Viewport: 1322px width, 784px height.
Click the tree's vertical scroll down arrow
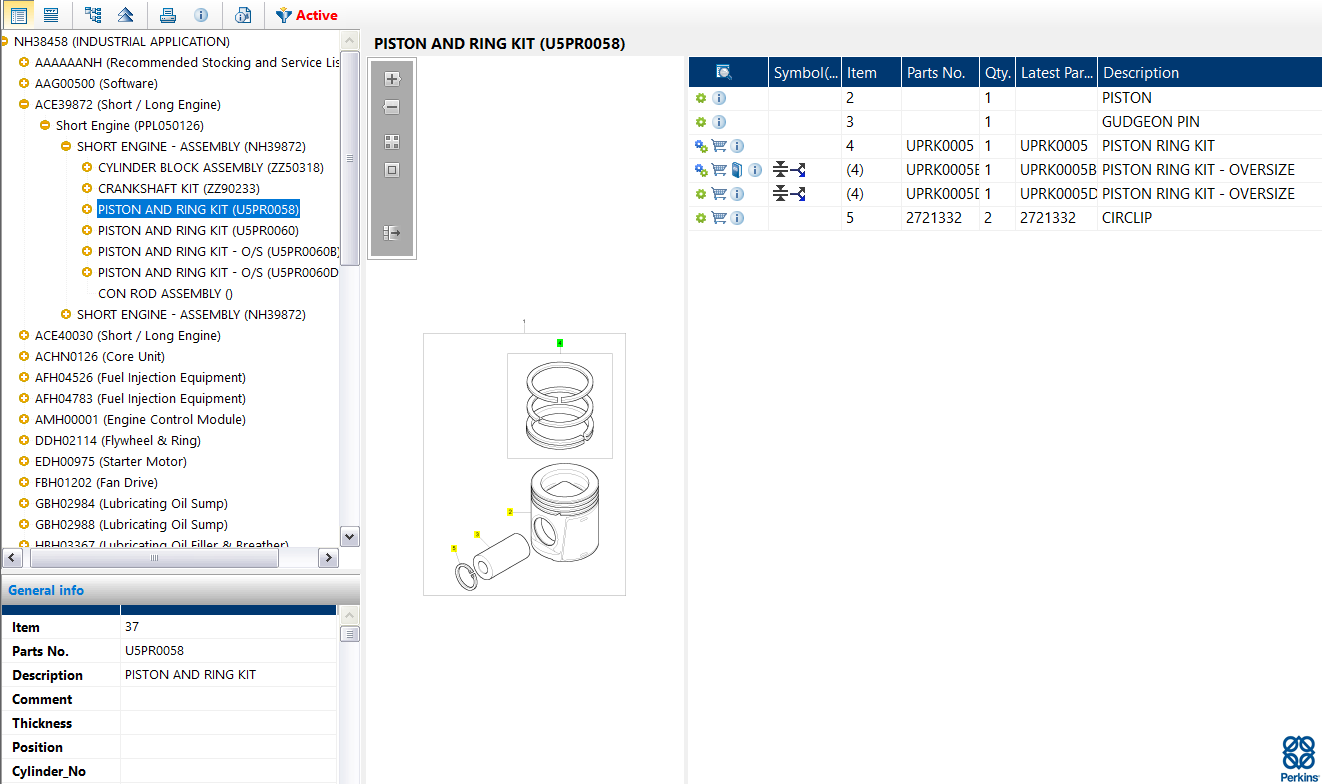pyautogui.click(x=350, y=537)
